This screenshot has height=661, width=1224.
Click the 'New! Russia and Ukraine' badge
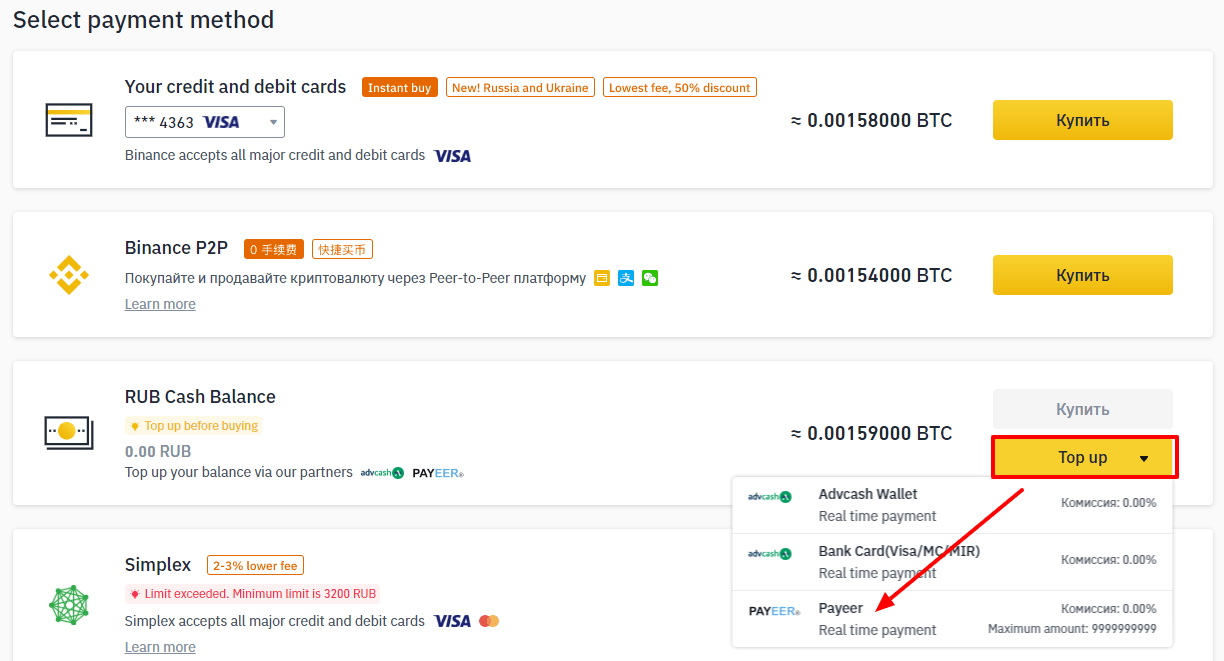click(520, 88)
